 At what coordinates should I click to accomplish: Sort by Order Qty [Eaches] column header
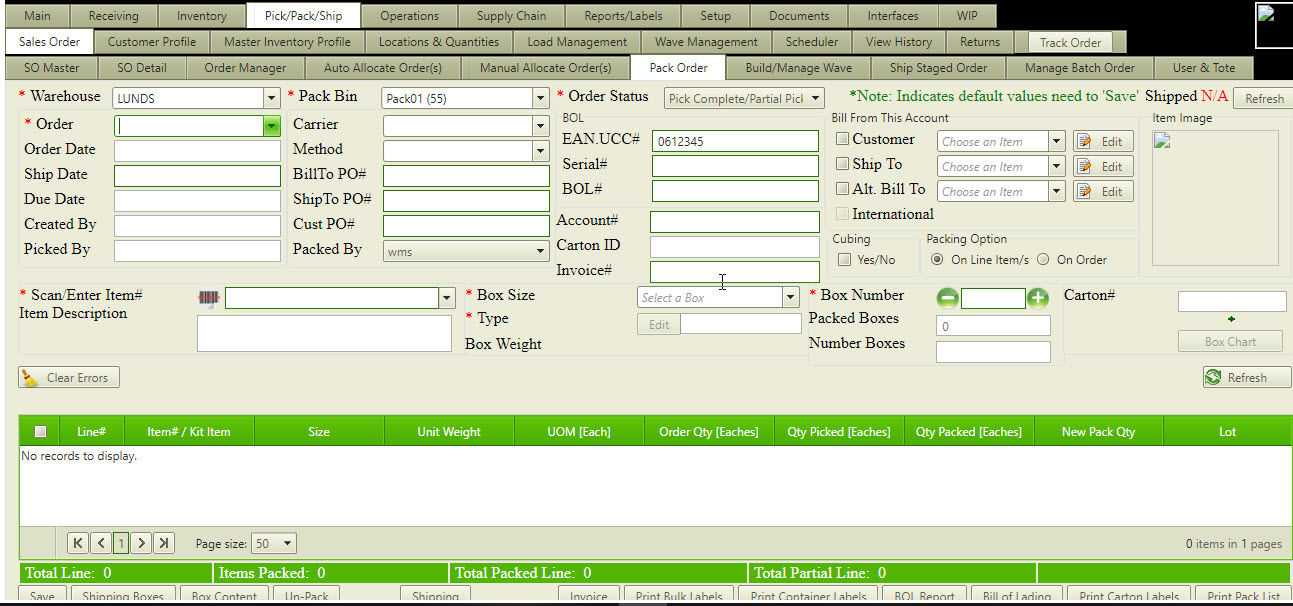(x=709, y=432)
